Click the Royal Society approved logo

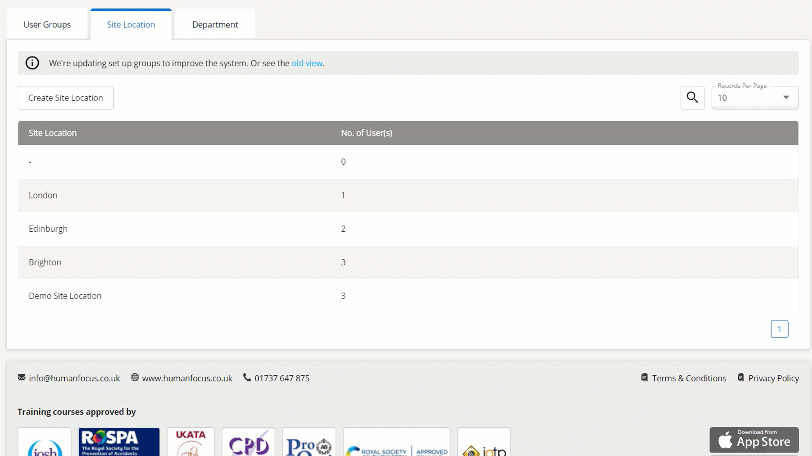click(x=396, y=442)
